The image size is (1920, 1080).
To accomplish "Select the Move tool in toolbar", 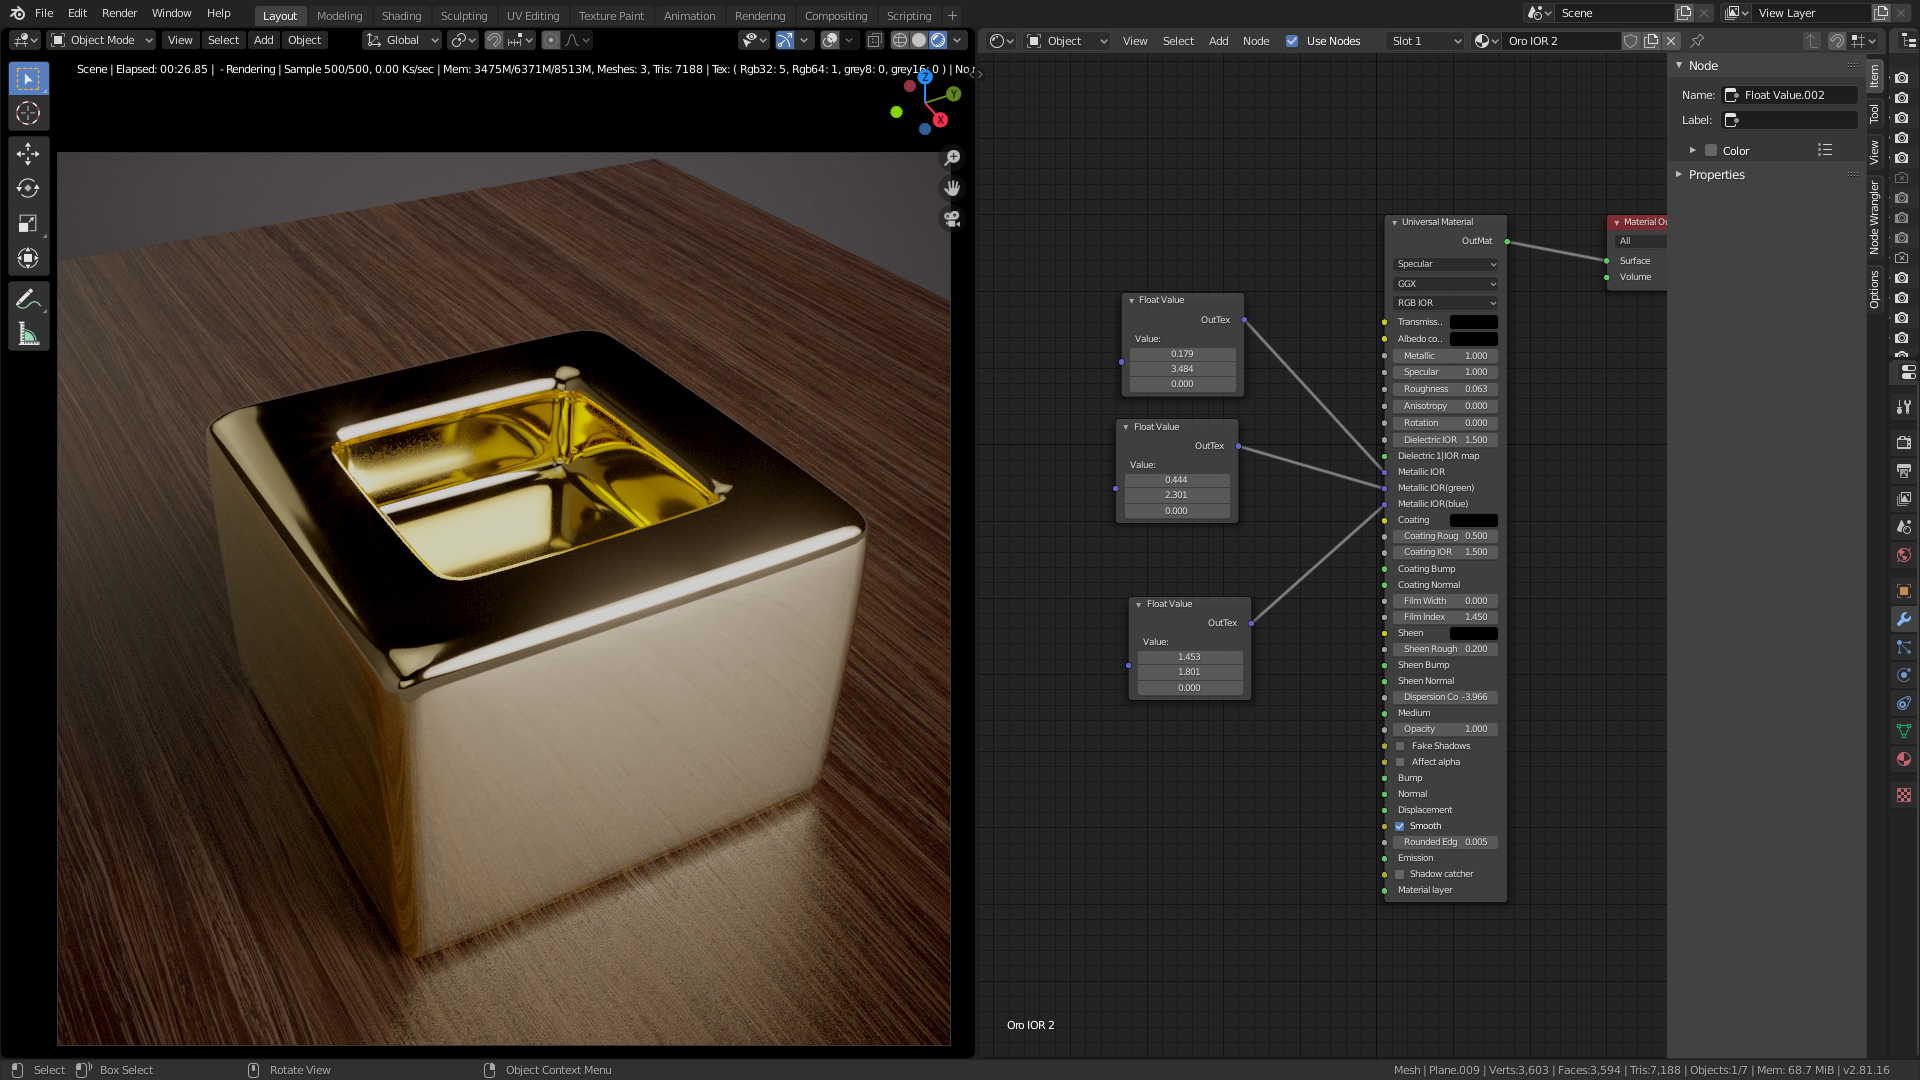I will pos(28,153).
